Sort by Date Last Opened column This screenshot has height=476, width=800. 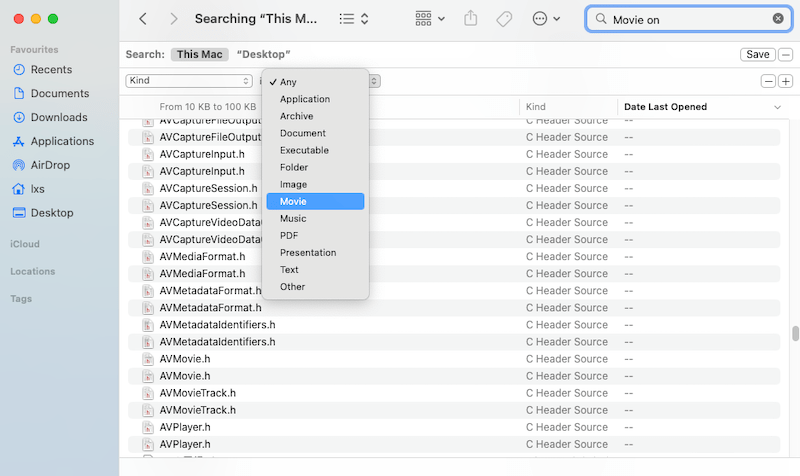(665, 106)
